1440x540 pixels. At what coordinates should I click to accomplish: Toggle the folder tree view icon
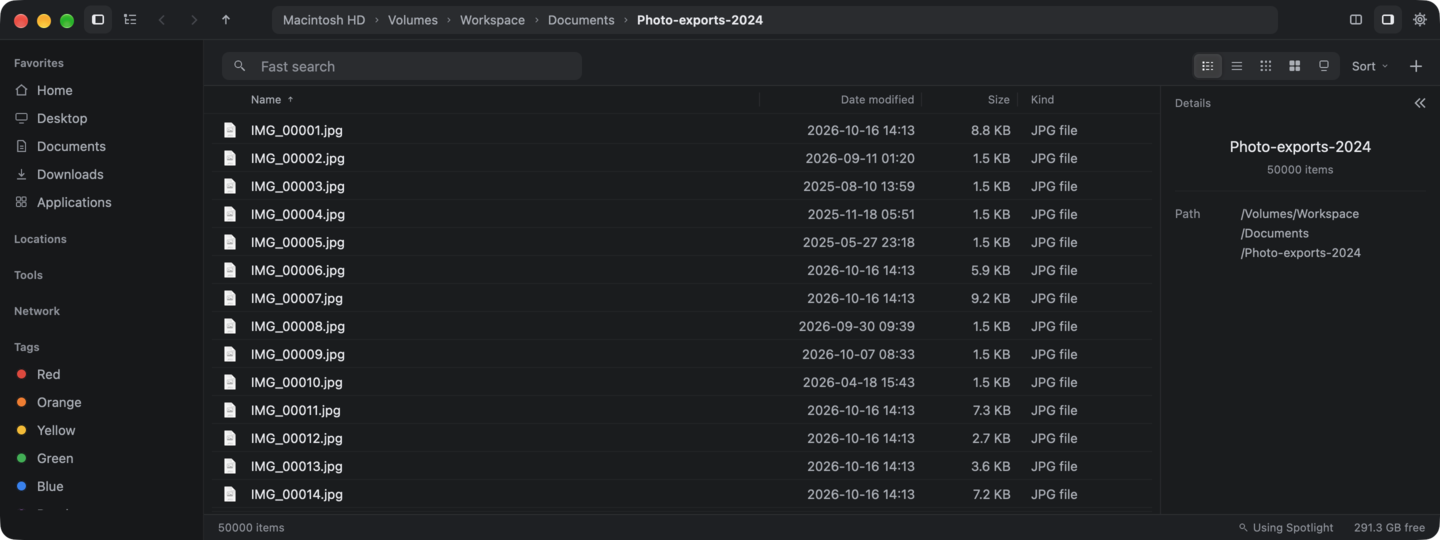130,20
